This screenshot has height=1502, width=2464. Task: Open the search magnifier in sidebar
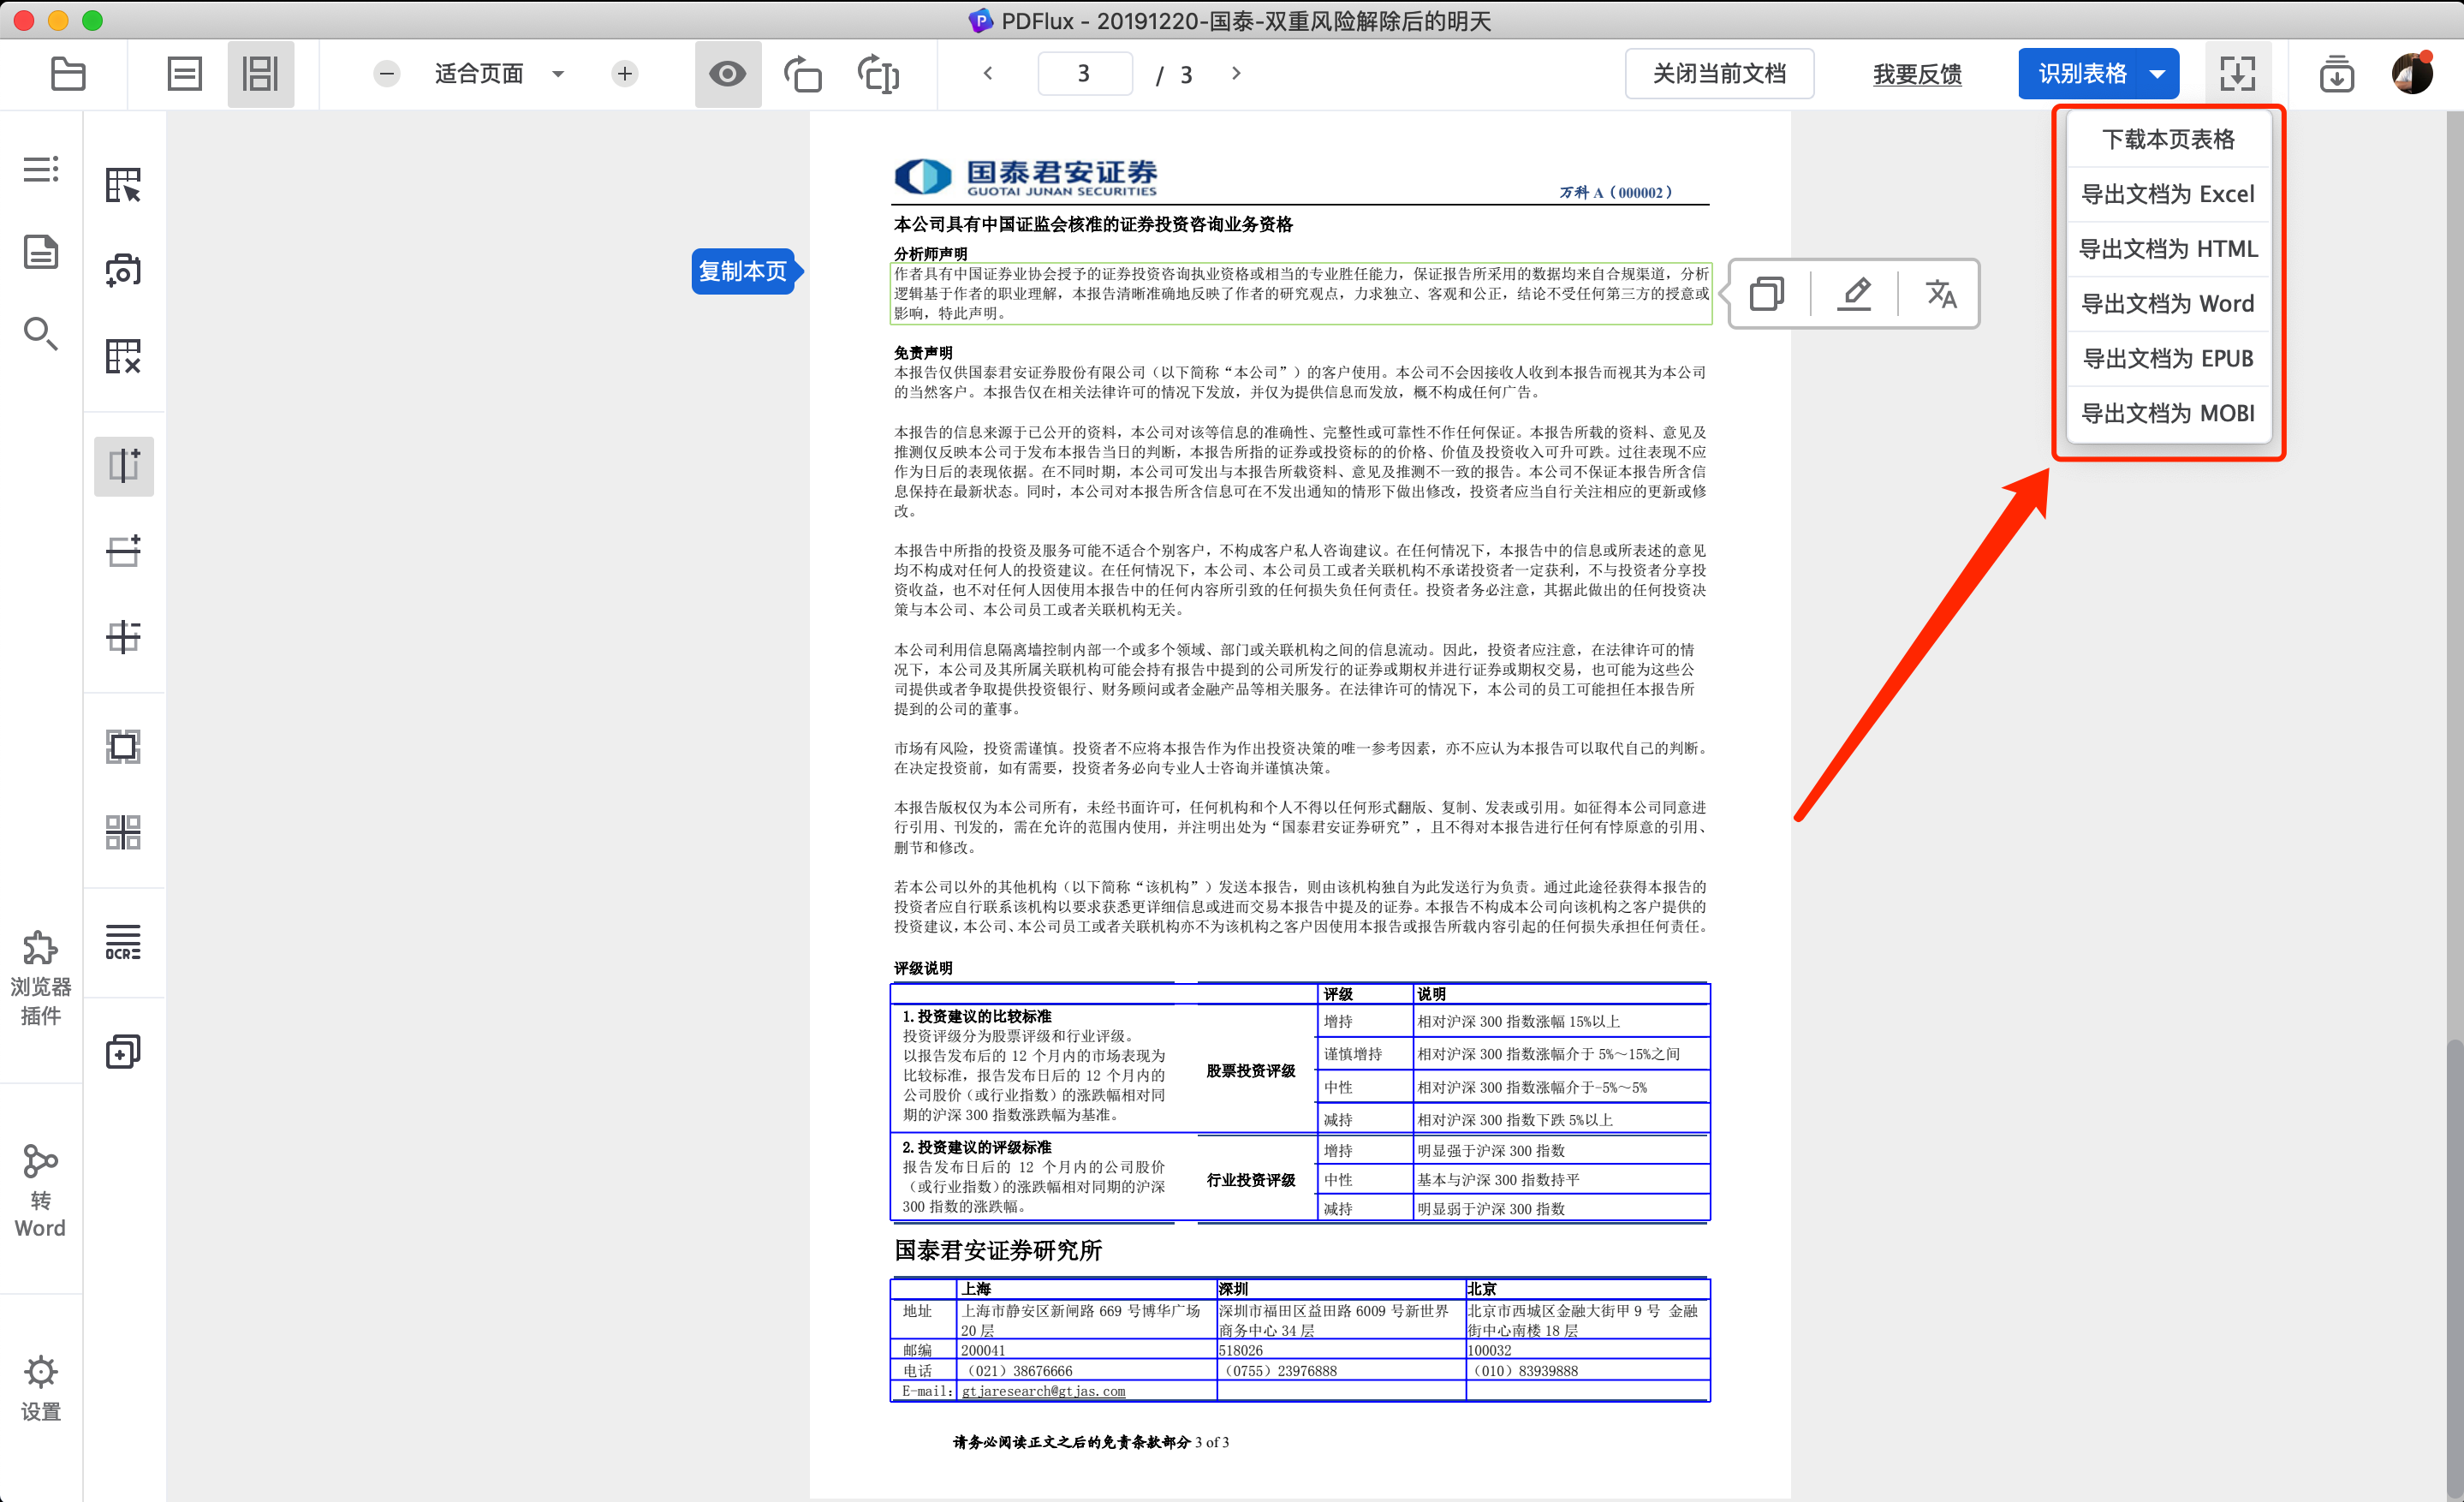click(x=40, y=334)
